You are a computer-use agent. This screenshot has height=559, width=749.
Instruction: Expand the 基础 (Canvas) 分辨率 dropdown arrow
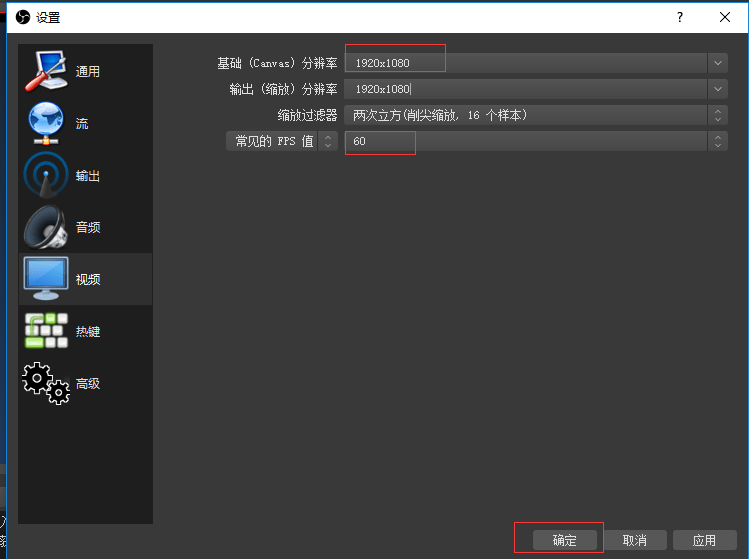pyautogui.click(x=717, y=63)
